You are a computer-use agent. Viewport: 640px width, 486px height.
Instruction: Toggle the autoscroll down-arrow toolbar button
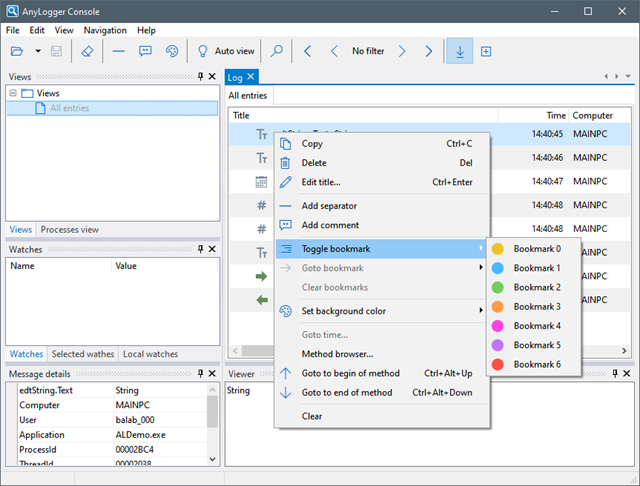click(460, 51)
